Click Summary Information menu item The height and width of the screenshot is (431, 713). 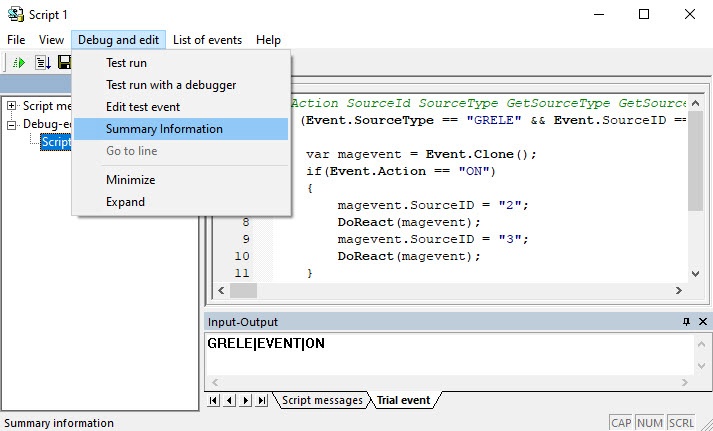point(164,129)
